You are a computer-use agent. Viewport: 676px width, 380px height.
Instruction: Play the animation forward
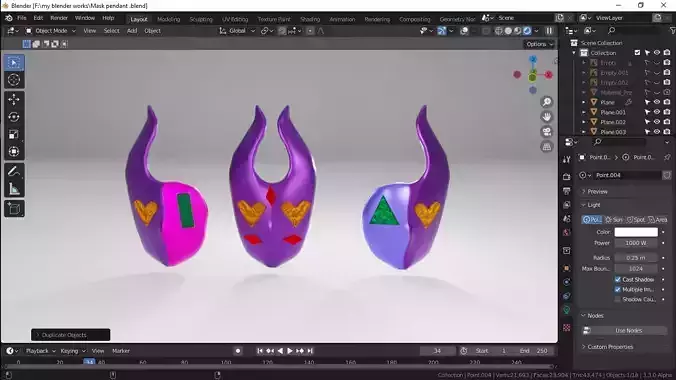pyautogui.click(x=290, y=351)
